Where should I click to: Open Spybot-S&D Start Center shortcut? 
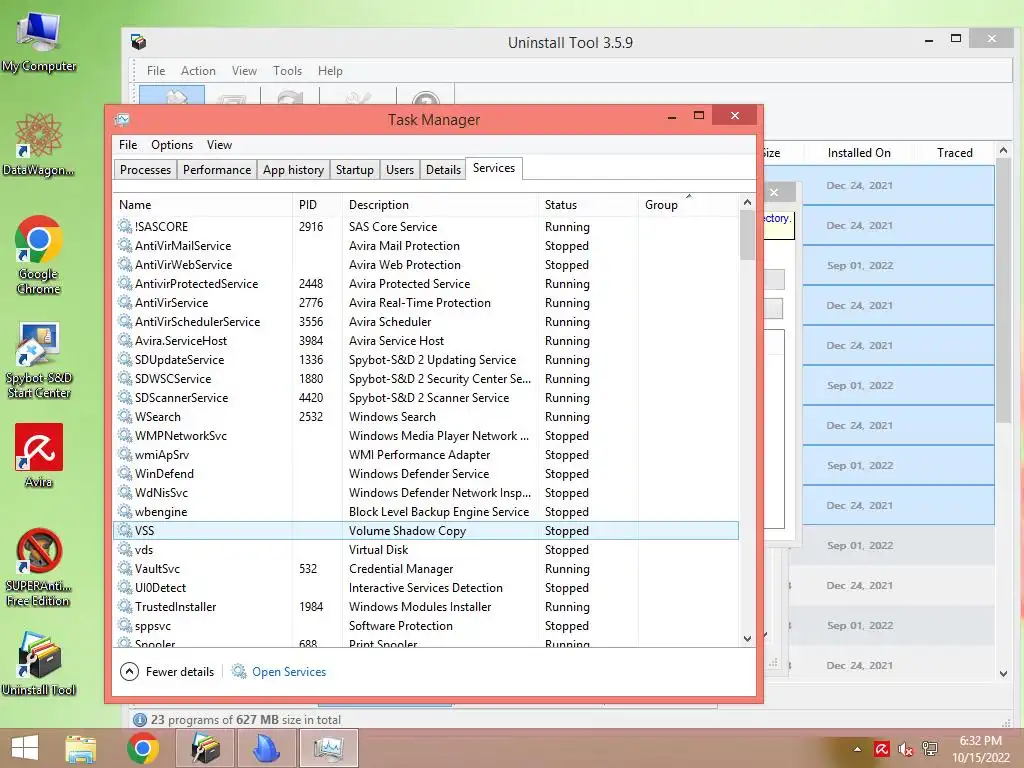(39, 359)
